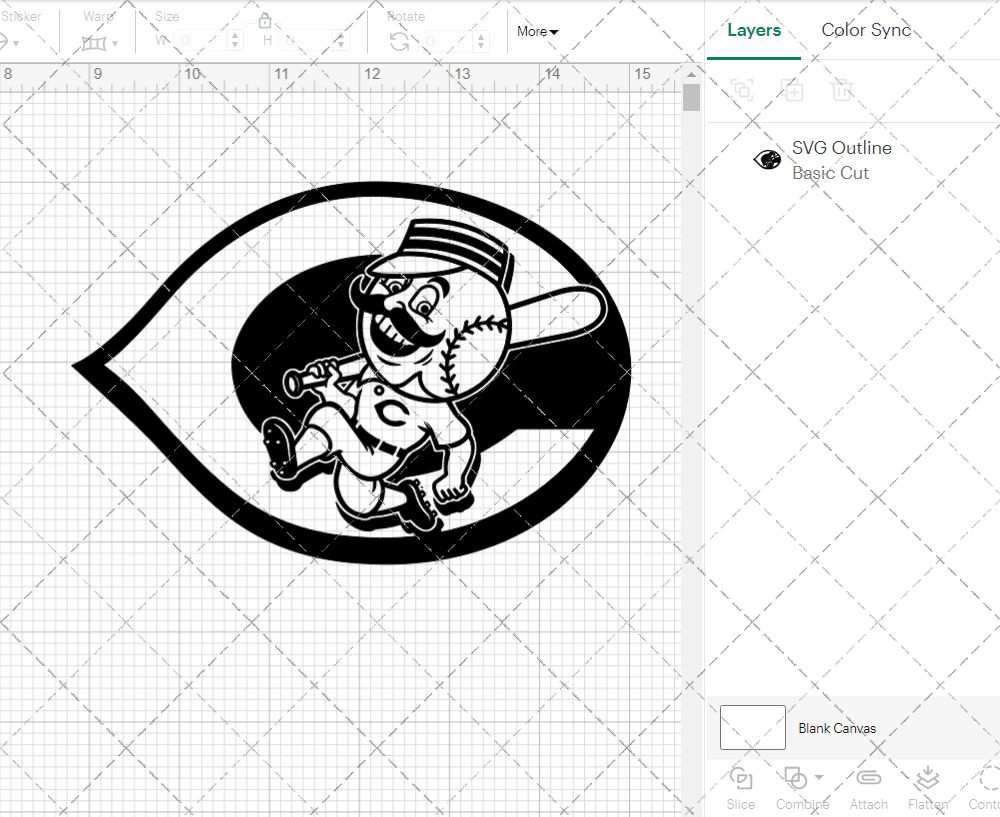Click the Blank Canvas color swatch
Image resolution: width=1000 pixels, height=817 pixels.
click(752, 727)
